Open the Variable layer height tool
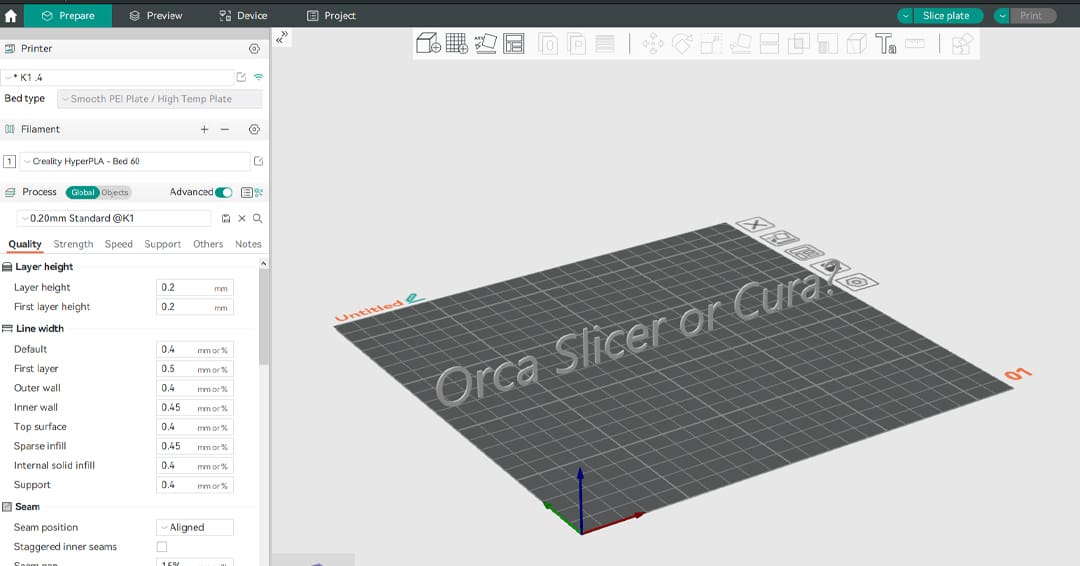Image resolution: width=1080 pixels, height=566 pixels. [x=605, y=44]
